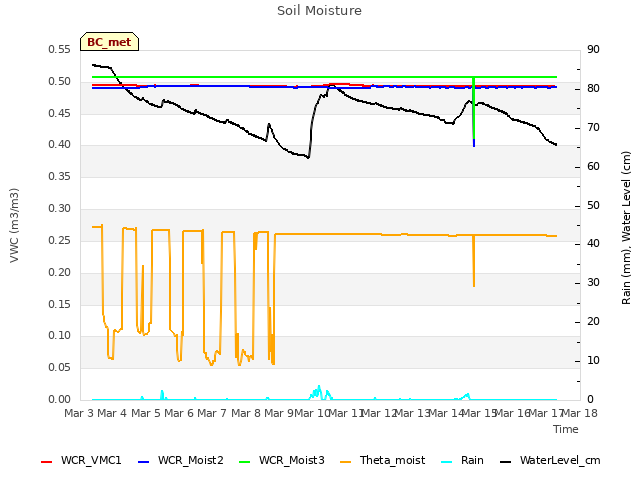Toggle the WCR_Moist3 legend entry

coord(282,460)
